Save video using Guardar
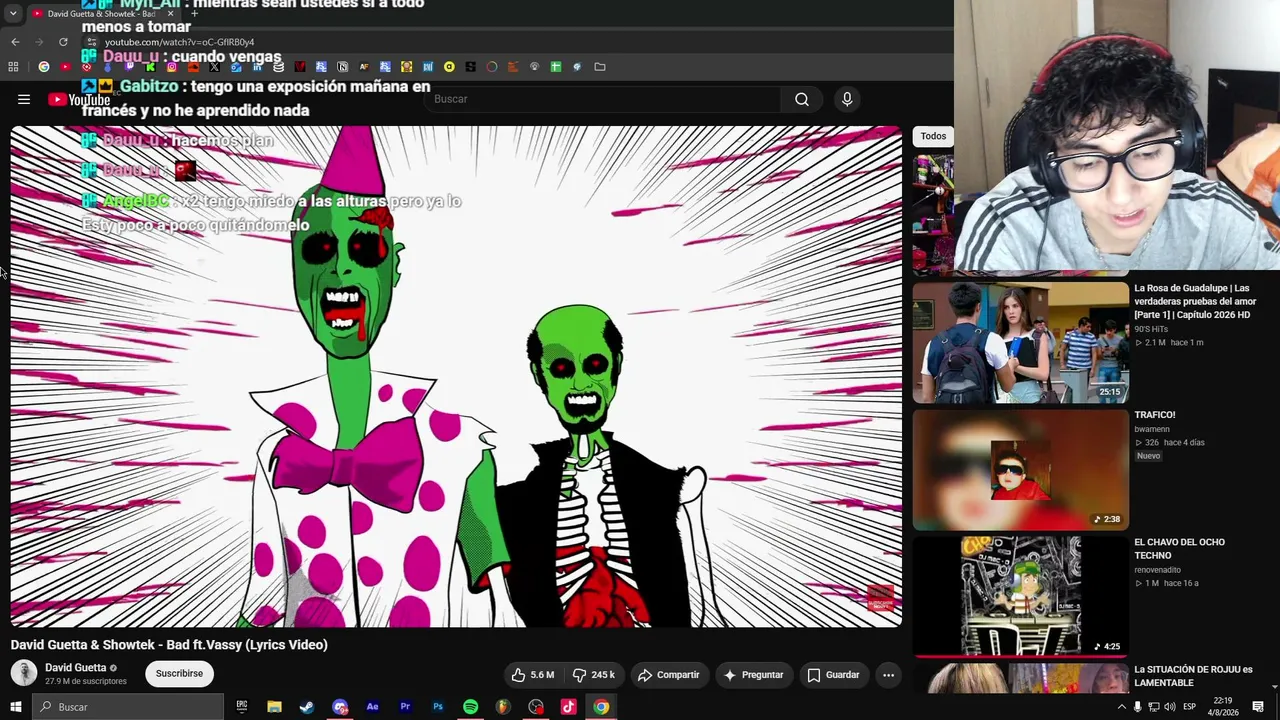This screenshot has height=720, width=1280. click(x=833, y=675)
